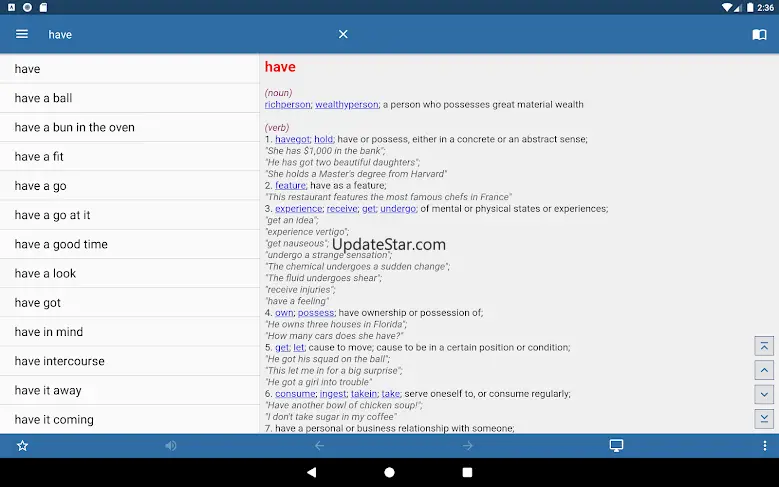Screen dimensions: 779x487
Task: Follow the 'take' link in definition 6
Action: (x=390, y=394)
